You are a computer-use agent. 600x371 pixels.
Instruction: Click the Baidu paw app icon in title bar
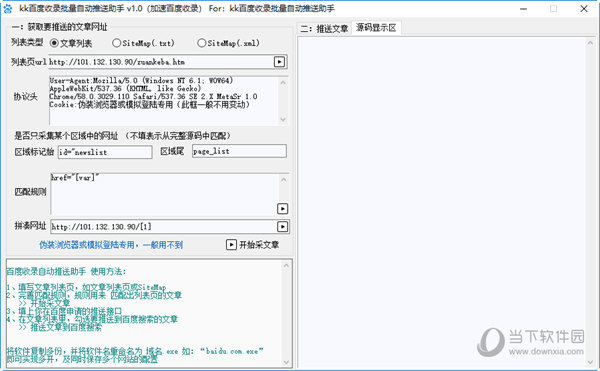(7, 8)
